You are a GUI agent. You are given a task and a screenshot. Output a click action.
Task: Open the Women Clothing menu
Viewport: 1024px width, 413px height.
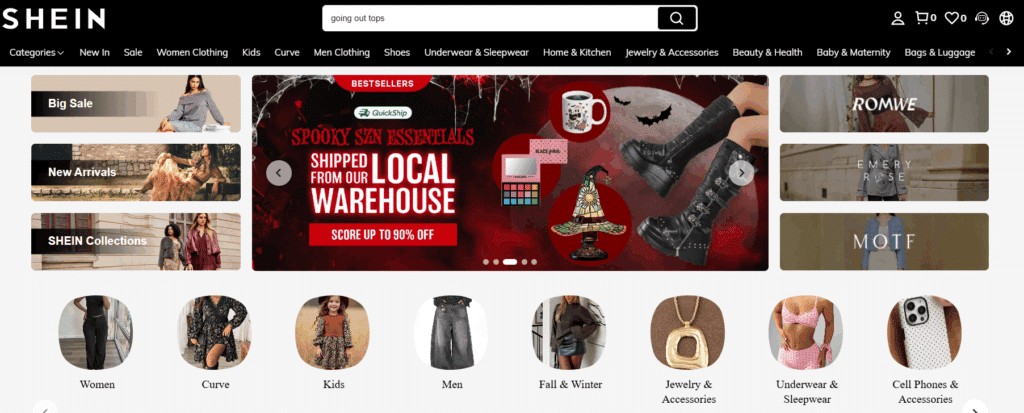(192, 52)
